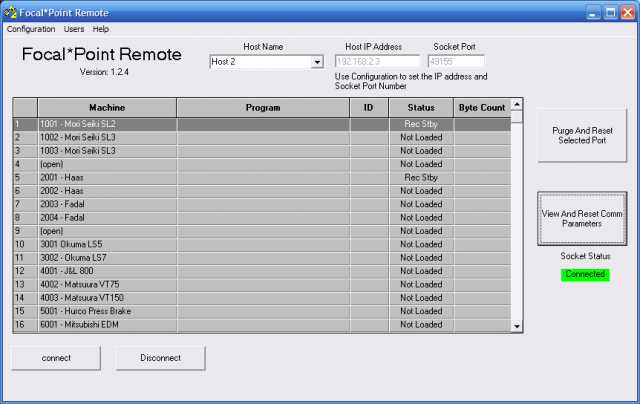Image resolution: width=640 pixels, height=404 pixels.
Task: Click the ID column header
Action: point(369,108)
